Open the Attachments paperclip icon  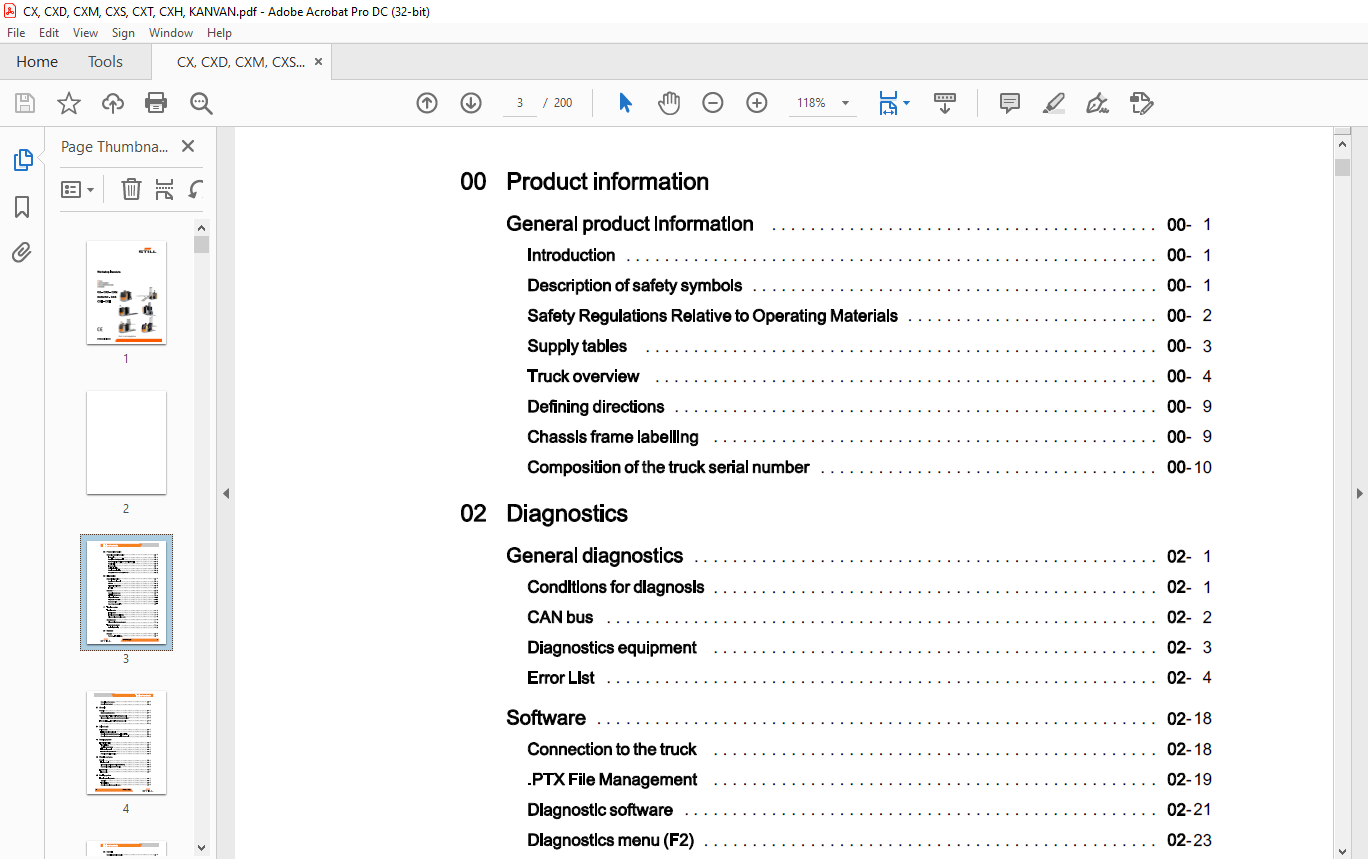pos(22,252)
